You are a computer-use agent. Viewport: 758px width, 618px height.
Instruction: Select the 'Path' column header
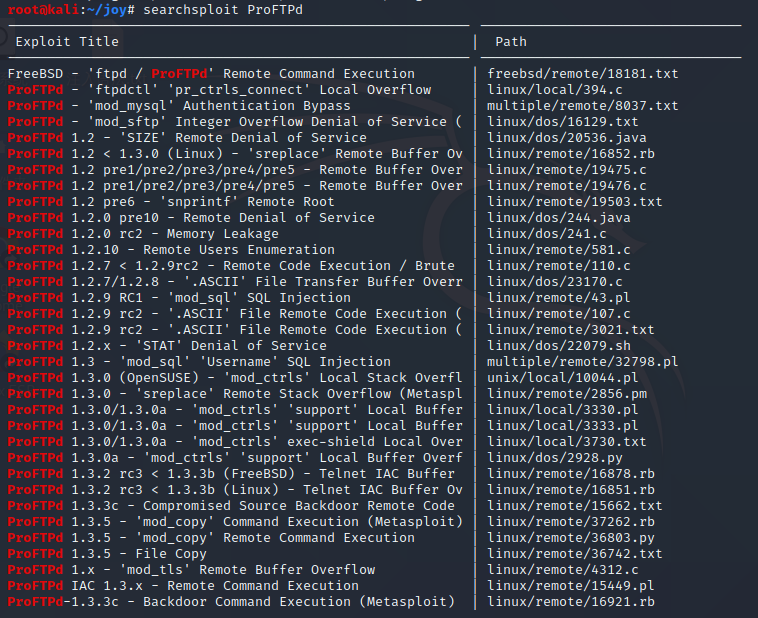(x=510, y=42)
